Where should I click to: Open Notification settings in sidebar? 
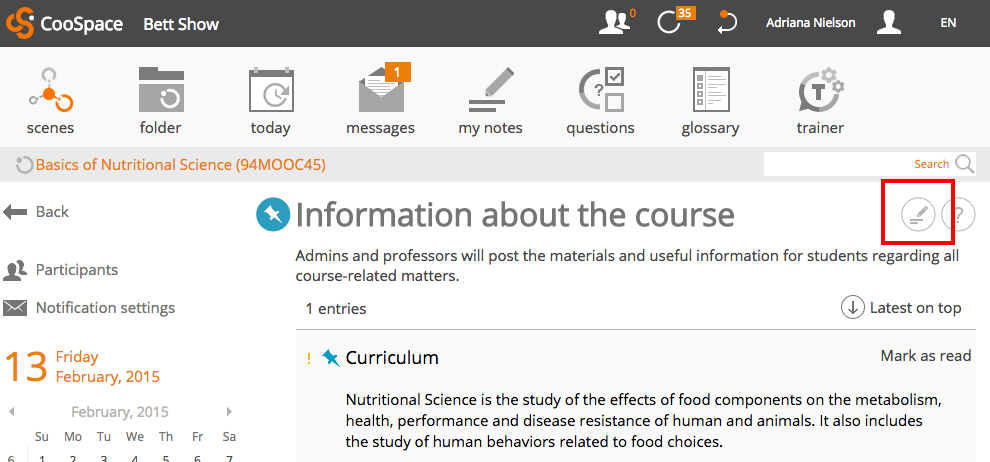[89, 308]
